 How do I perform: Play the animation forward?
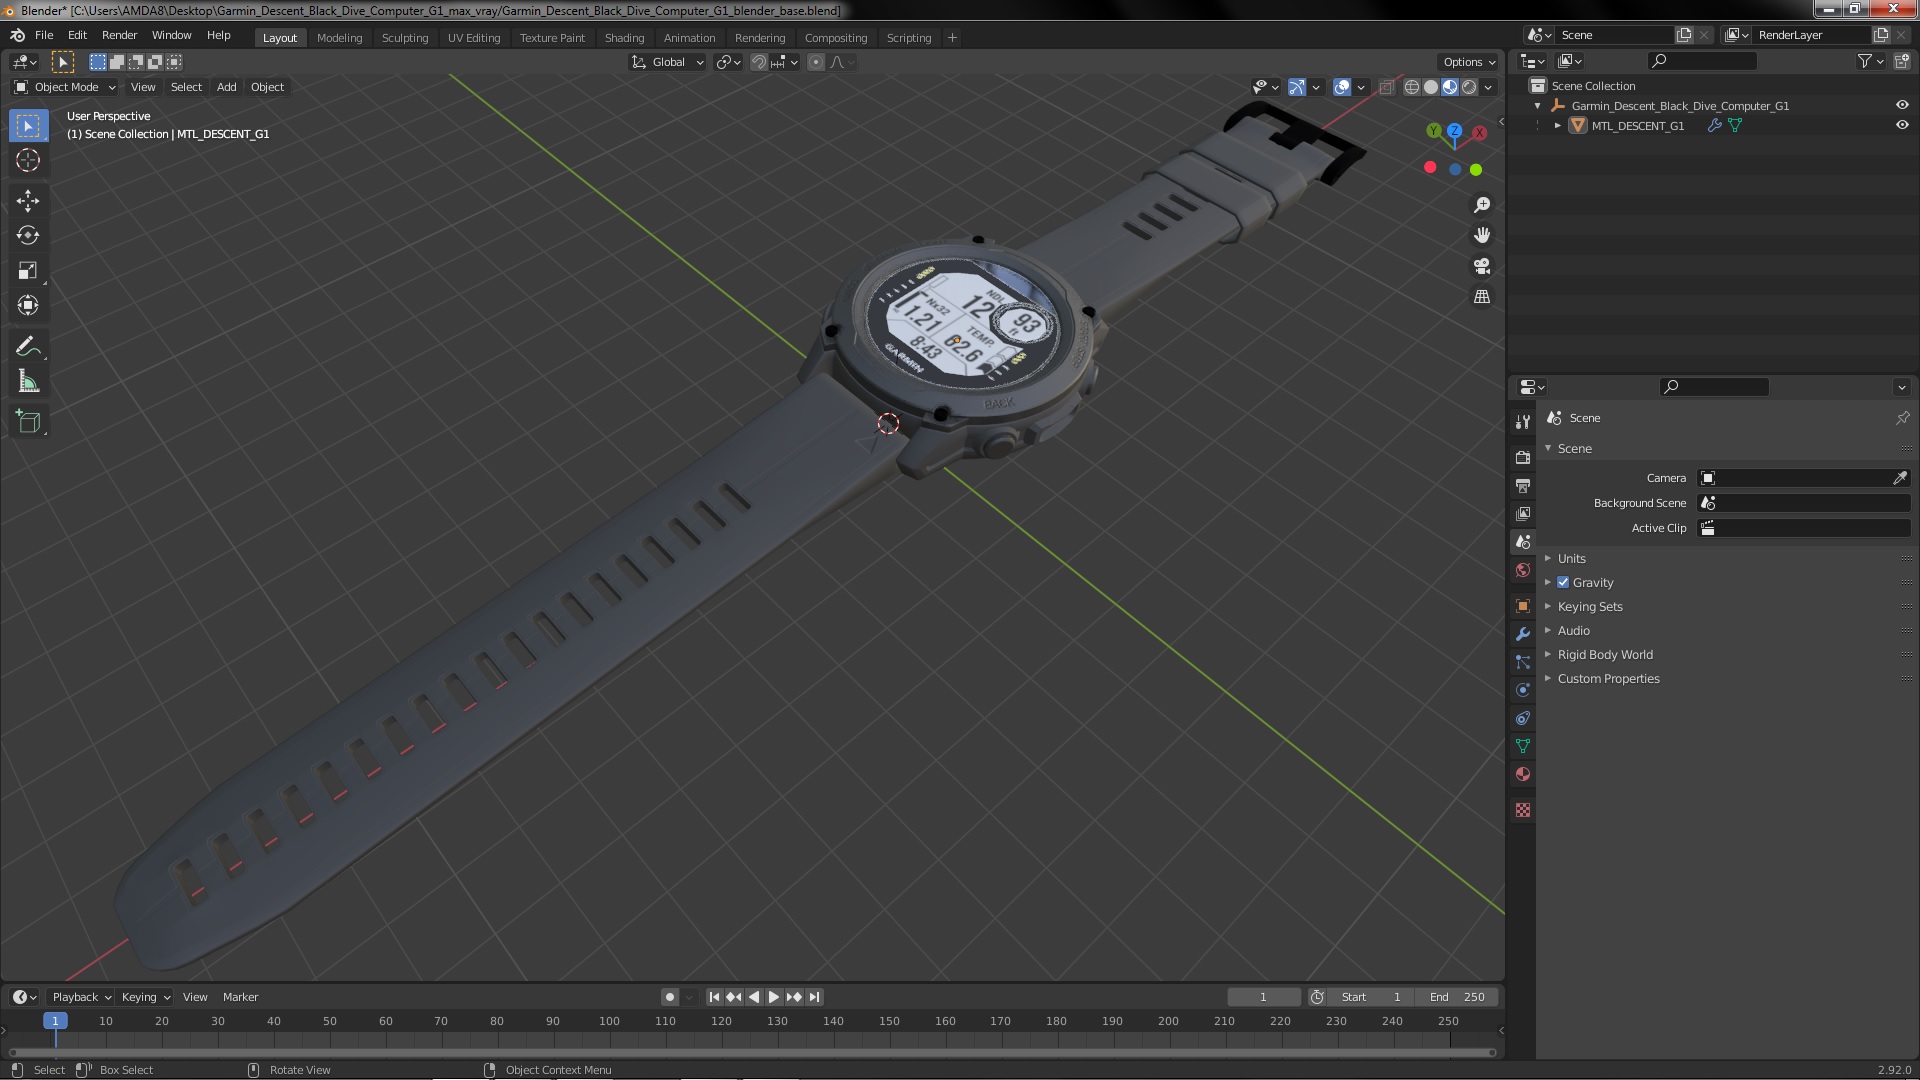(773, 997)
